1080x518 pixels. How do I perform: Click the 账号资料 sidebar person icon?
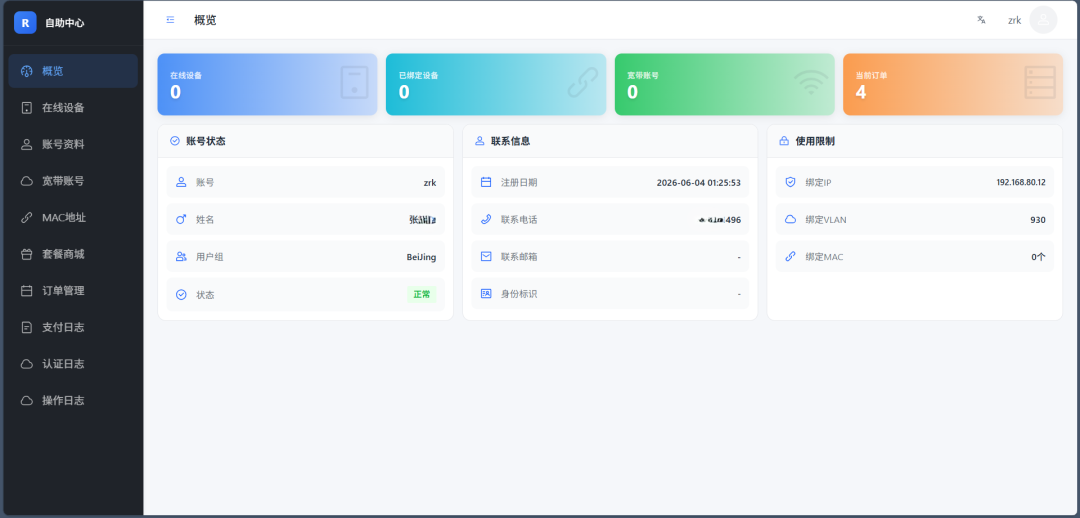(27, 144)
